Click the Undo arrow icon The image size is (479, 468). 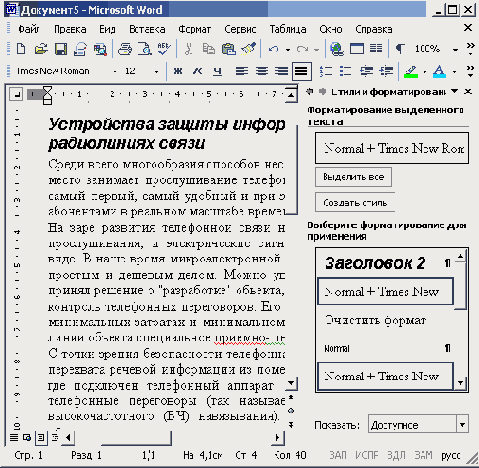coord(273,49)
